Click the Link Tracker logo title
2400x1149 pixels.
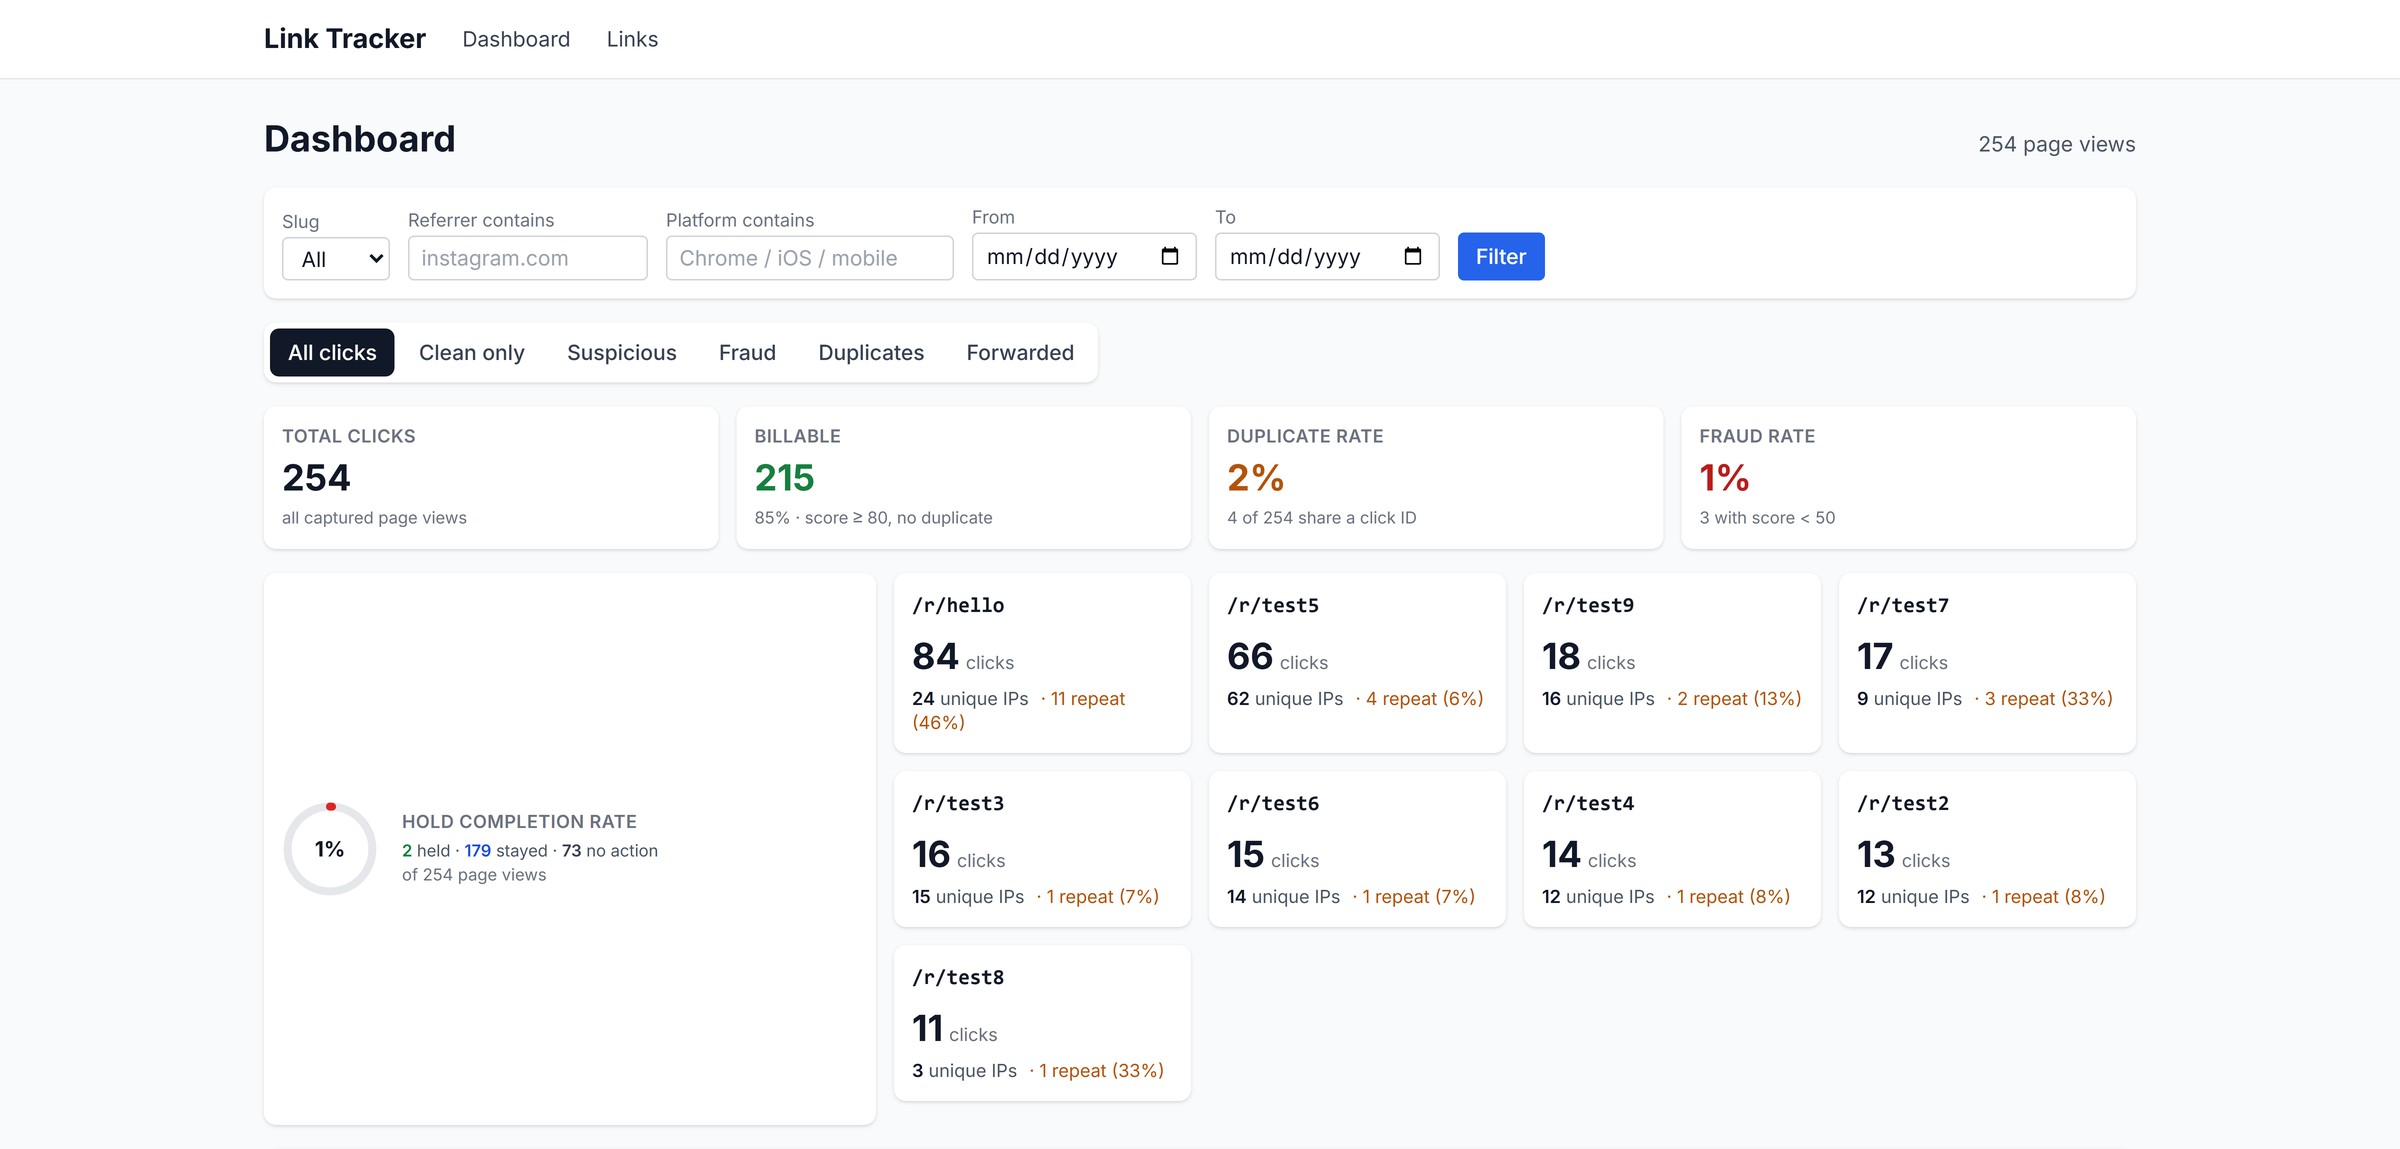345,39
